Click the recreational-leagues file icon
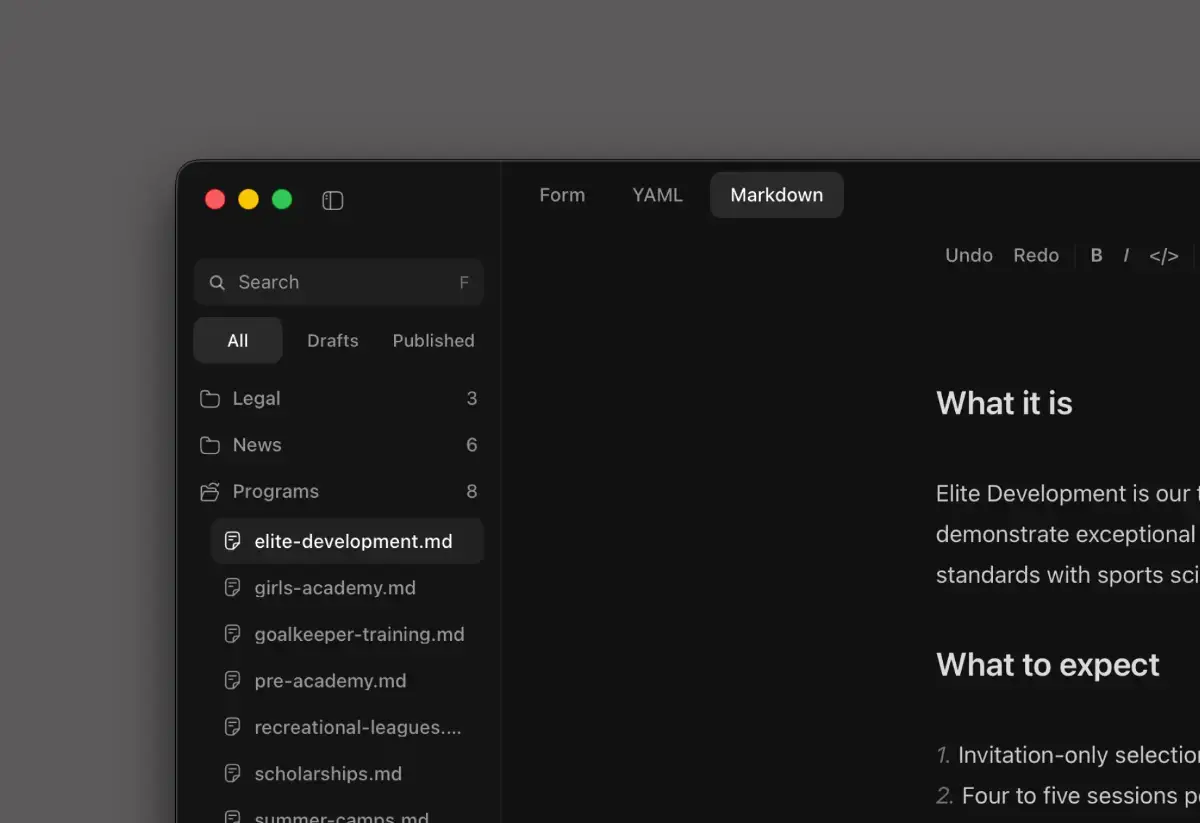Screen dimensions: 1200x823 point(232,727)
